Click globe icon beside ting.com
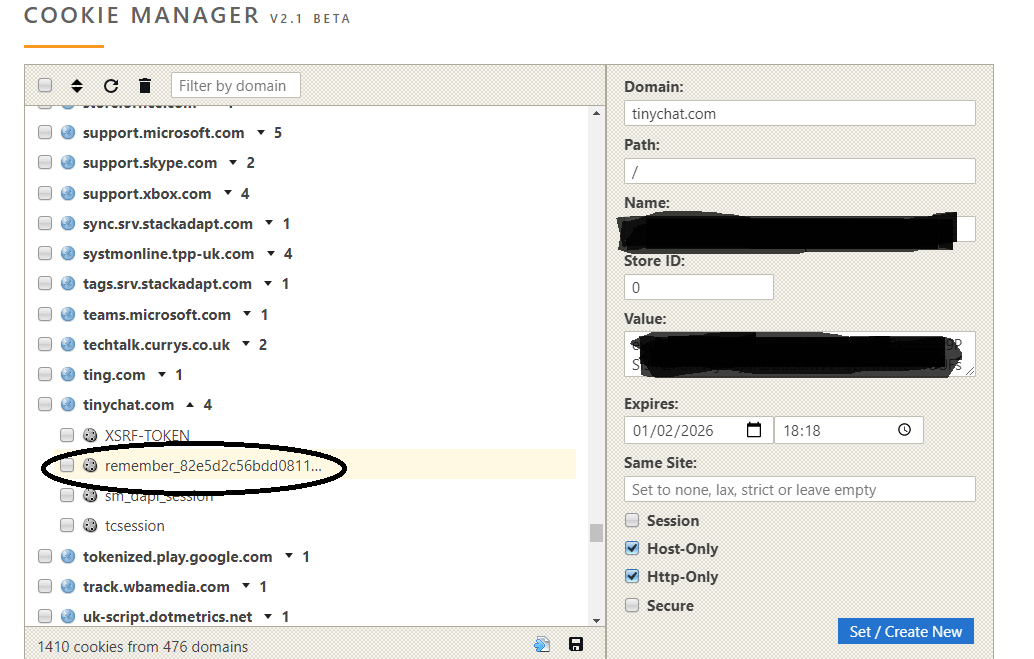Image resolution: width=1034 pixels, height=659 pixels. [x=68, y=374]
